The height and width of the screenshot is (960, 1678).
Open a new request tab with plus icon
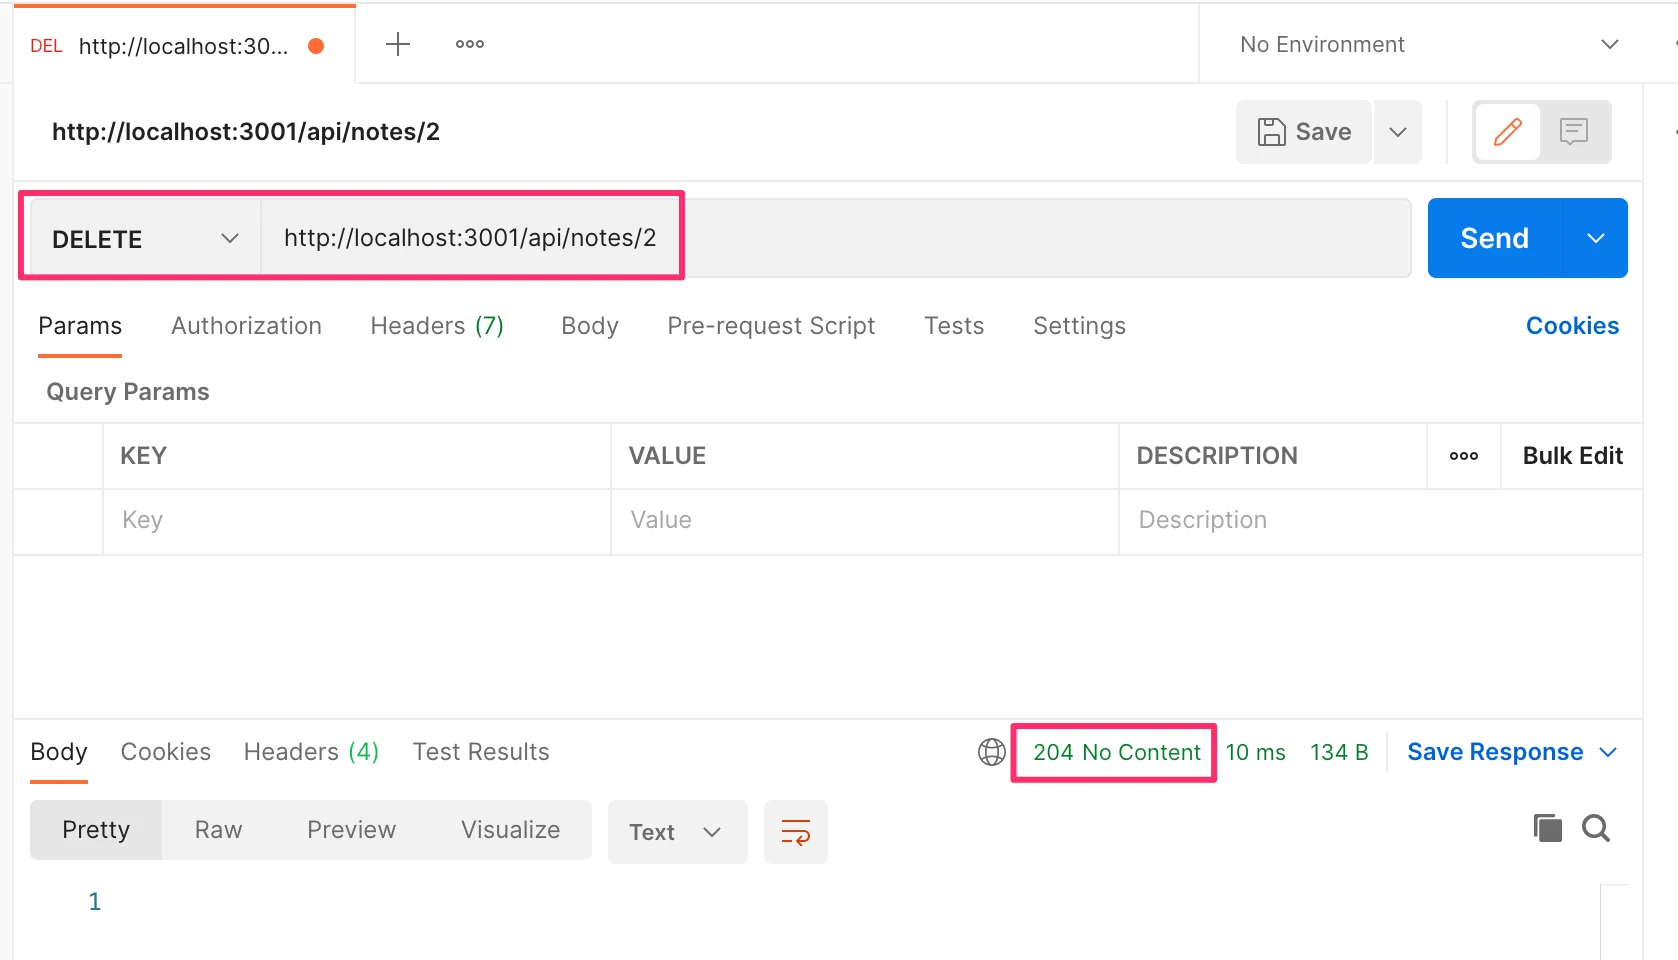coord(398,44)
